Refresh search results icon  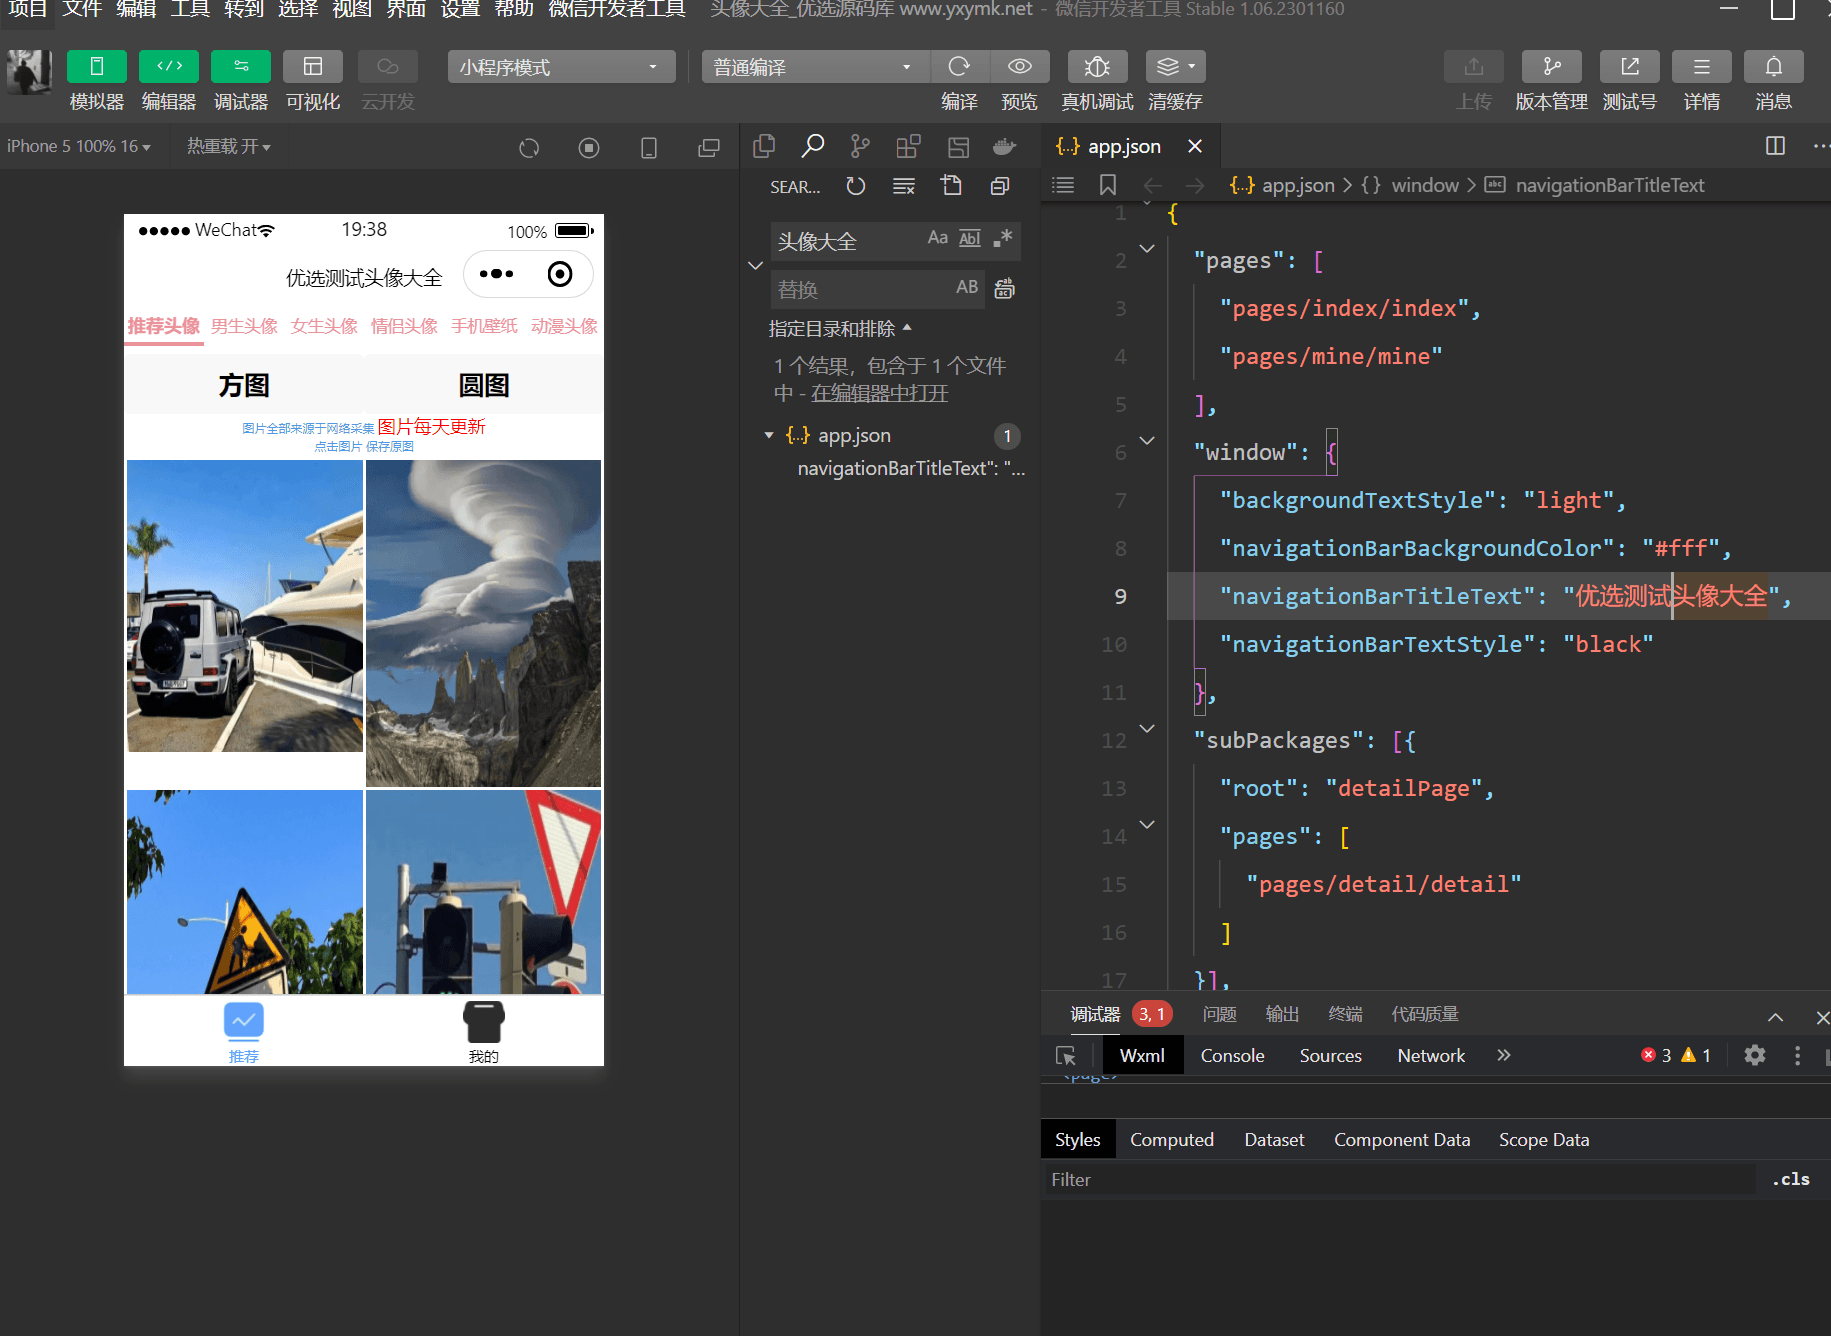[856, 186]
